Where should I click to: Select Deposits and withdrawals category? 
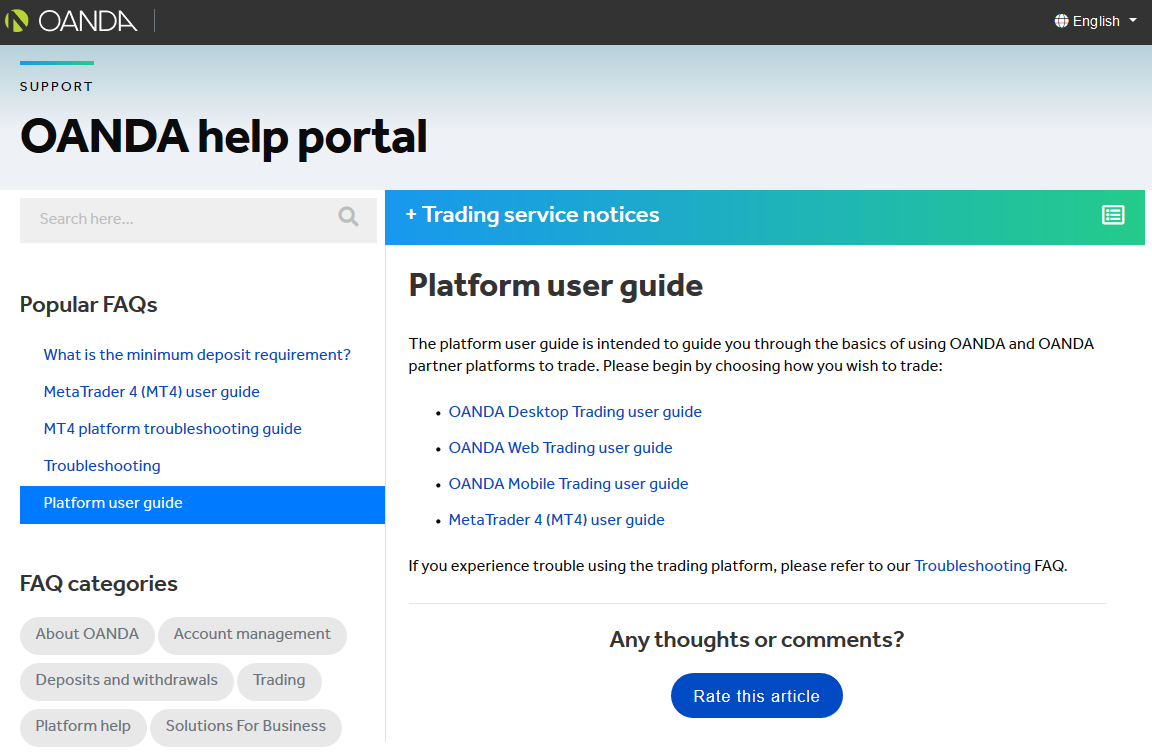click(x=126, y=681)
